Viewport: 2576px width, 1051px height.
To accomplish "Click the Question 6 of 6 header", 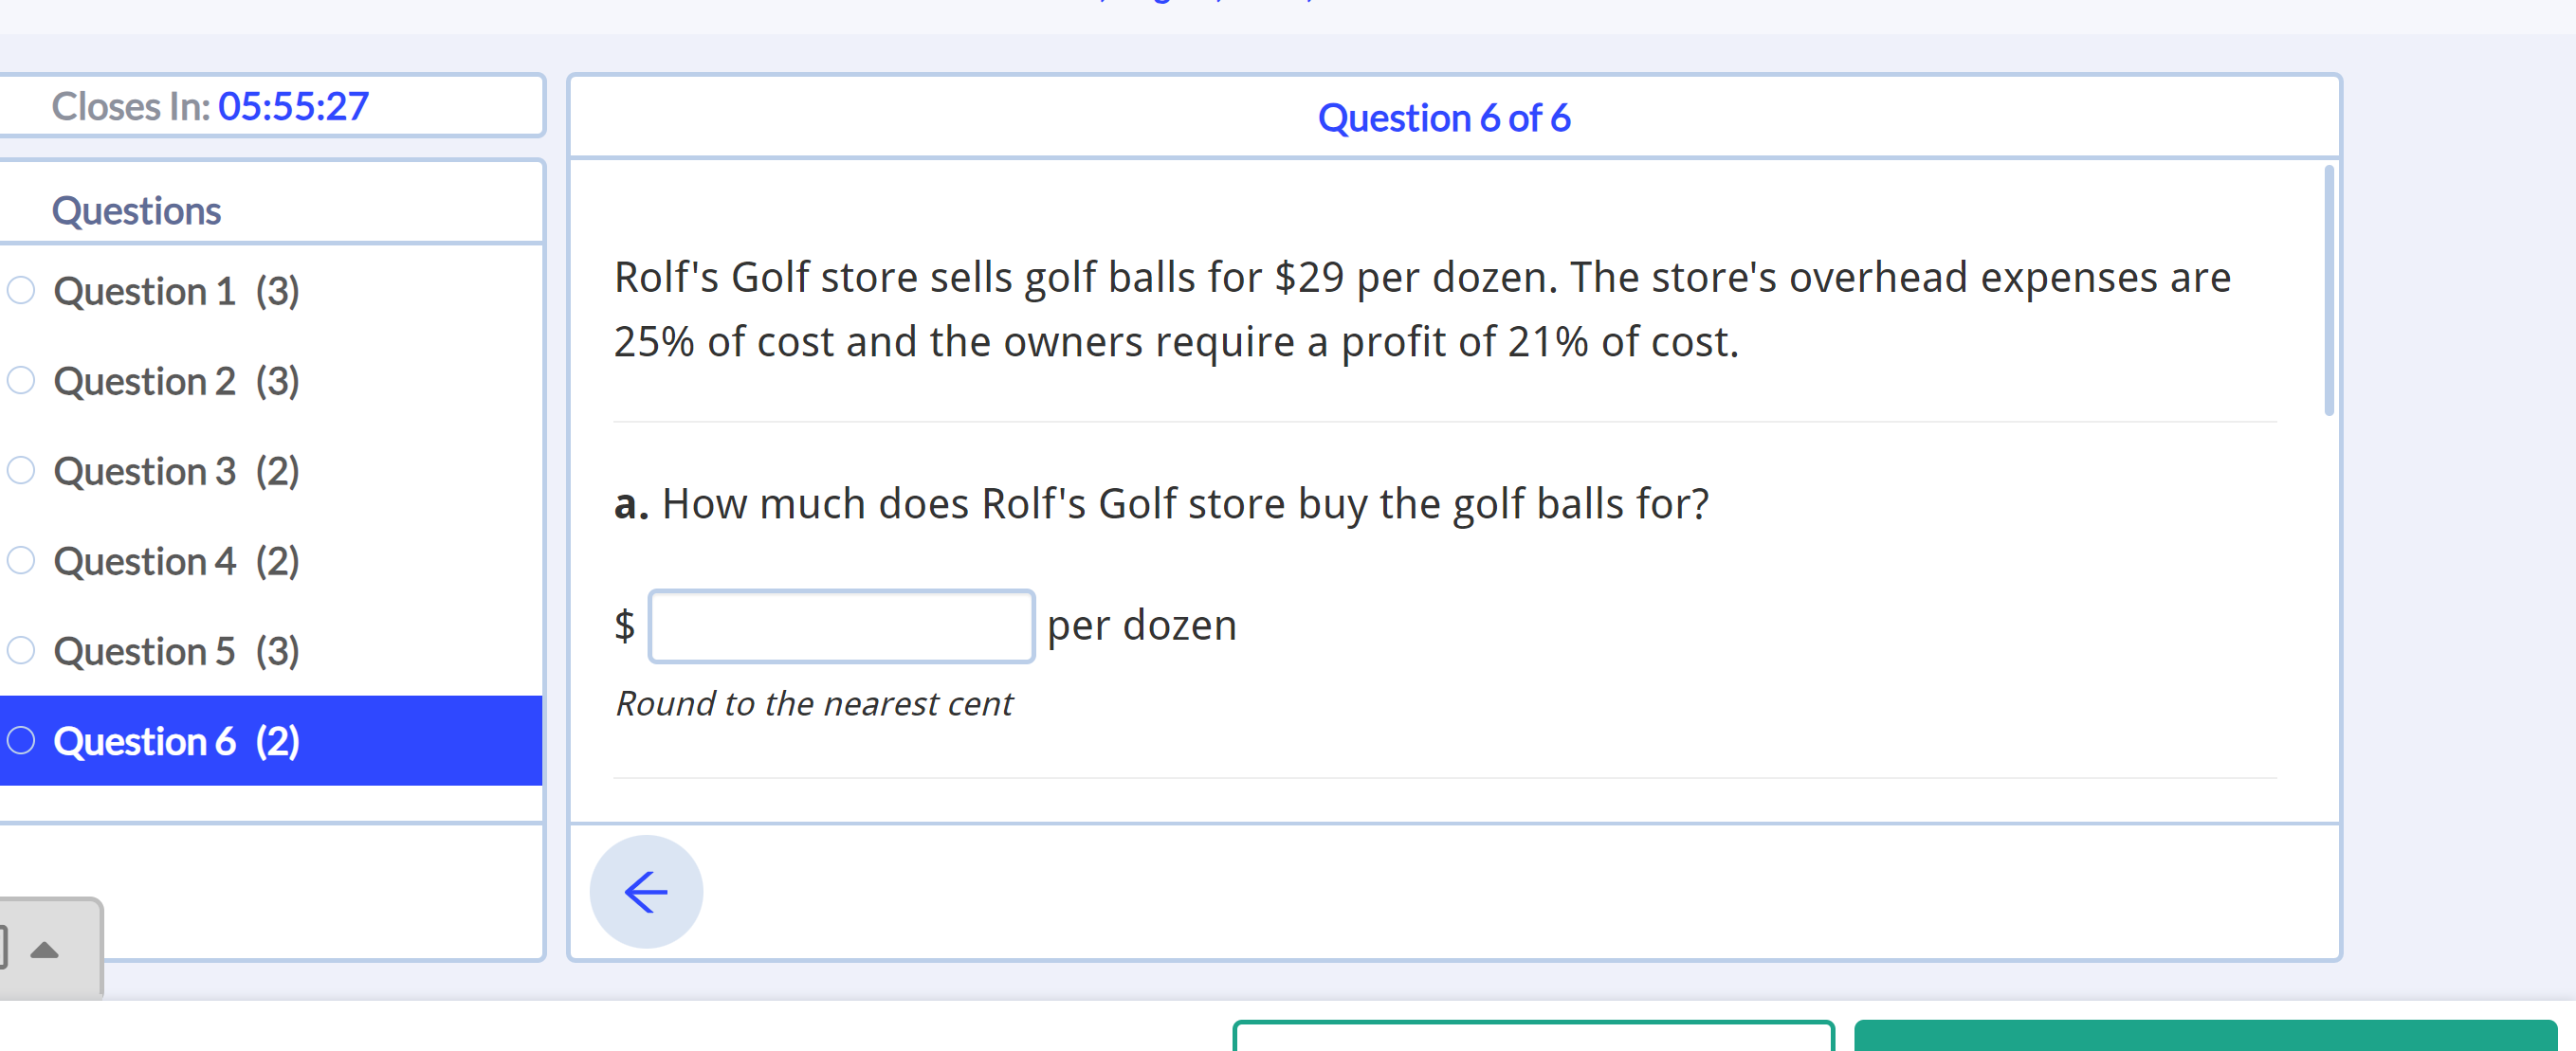I will [1443, 117].
